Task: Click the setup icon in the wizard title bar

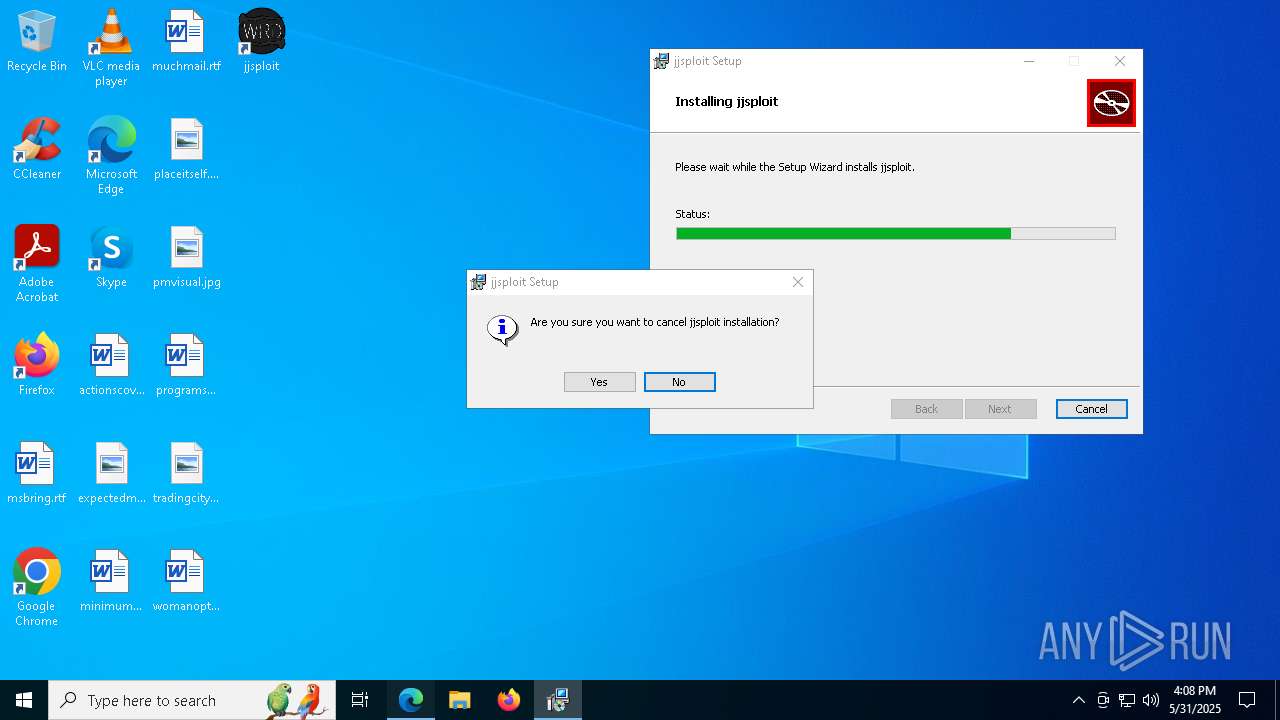Action: 661,61
